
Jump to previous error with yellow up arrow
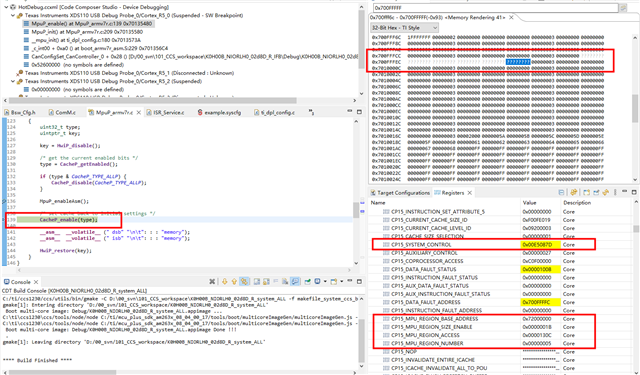tap(234, 282)
